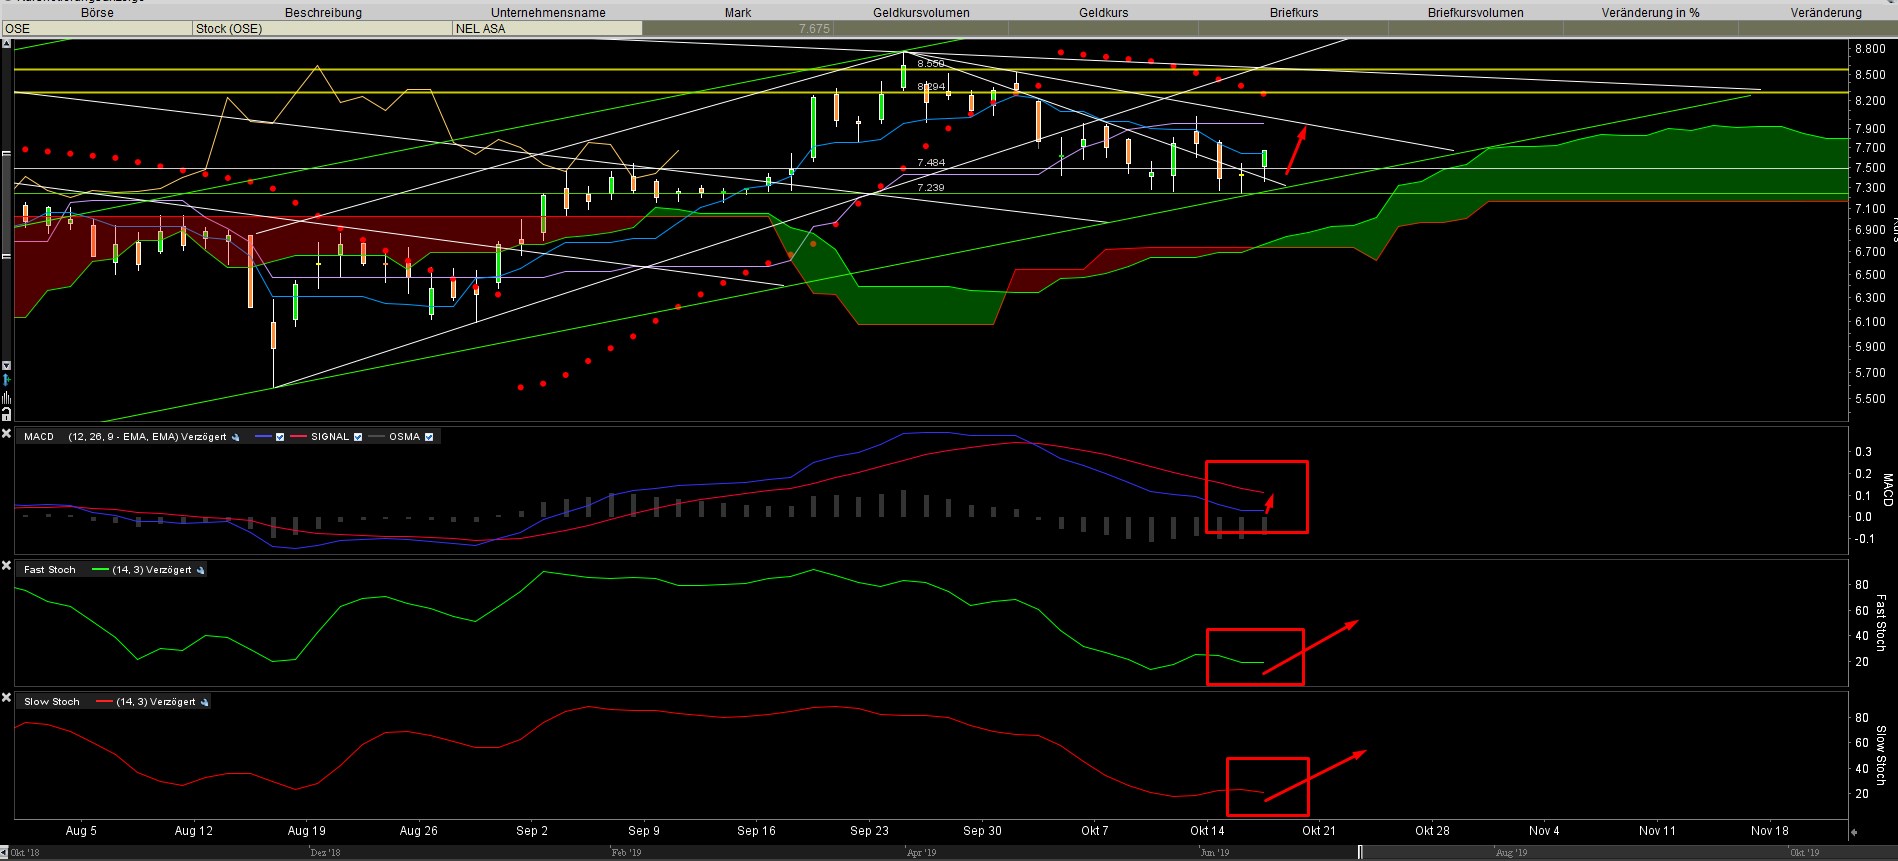Click the 7.239 price level label on chart
The width and height of the screenshot is (1898, 861).
click(x=930, y=188)
